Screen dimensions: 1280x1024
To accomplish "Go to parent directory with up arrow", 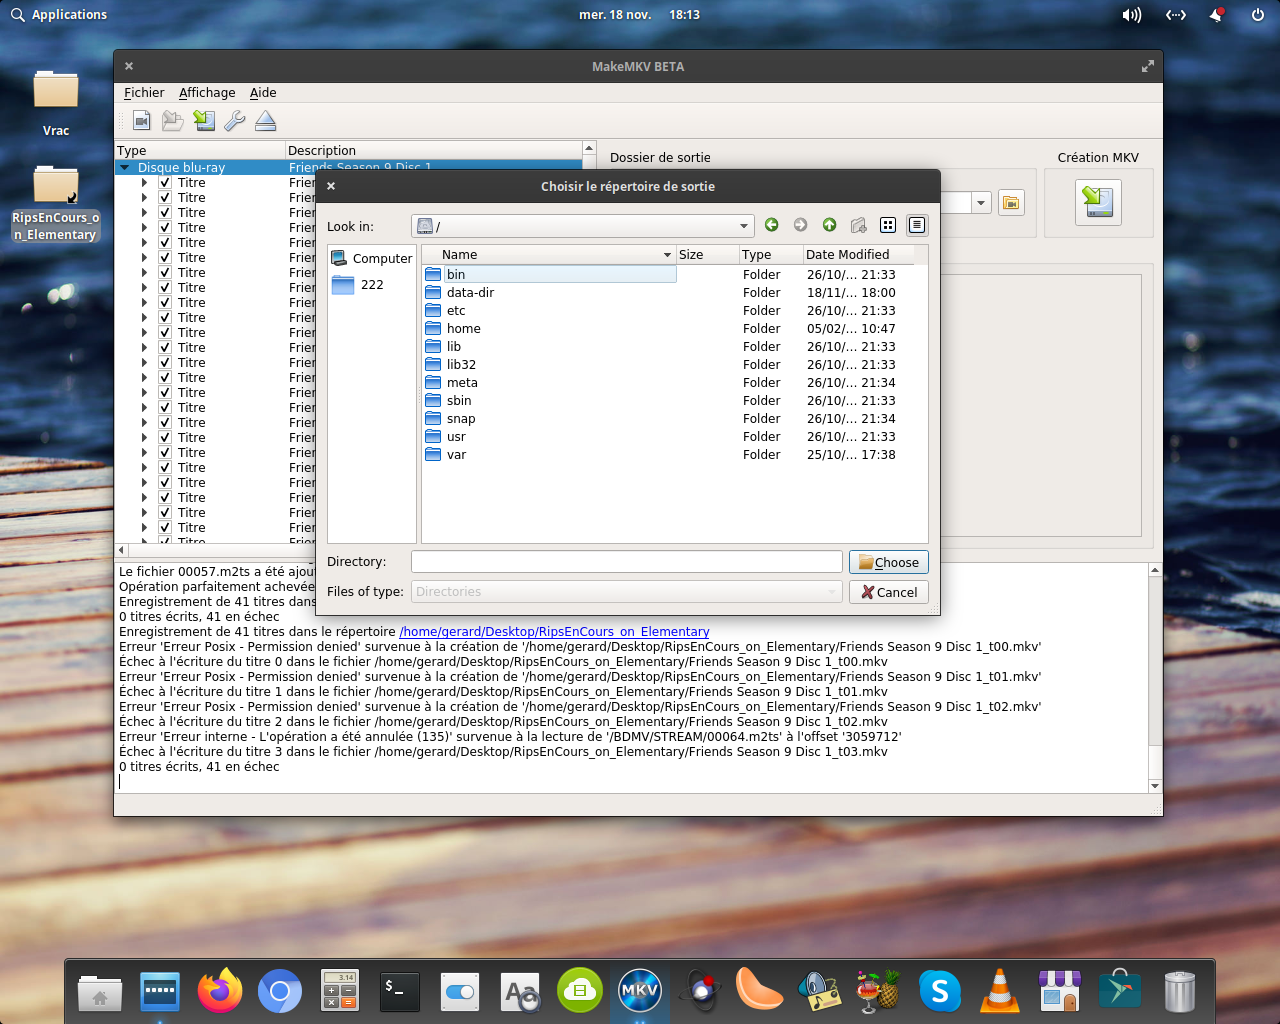I will pyautogui.click(x=829, y=225).
